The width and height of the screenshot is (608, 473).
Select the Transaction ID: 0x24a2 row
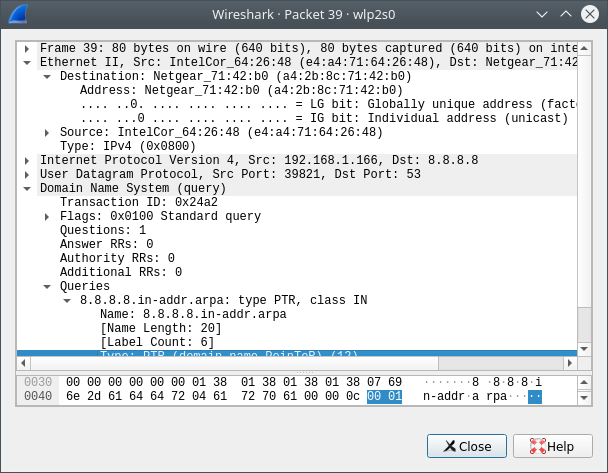click(x=297, y=202)
